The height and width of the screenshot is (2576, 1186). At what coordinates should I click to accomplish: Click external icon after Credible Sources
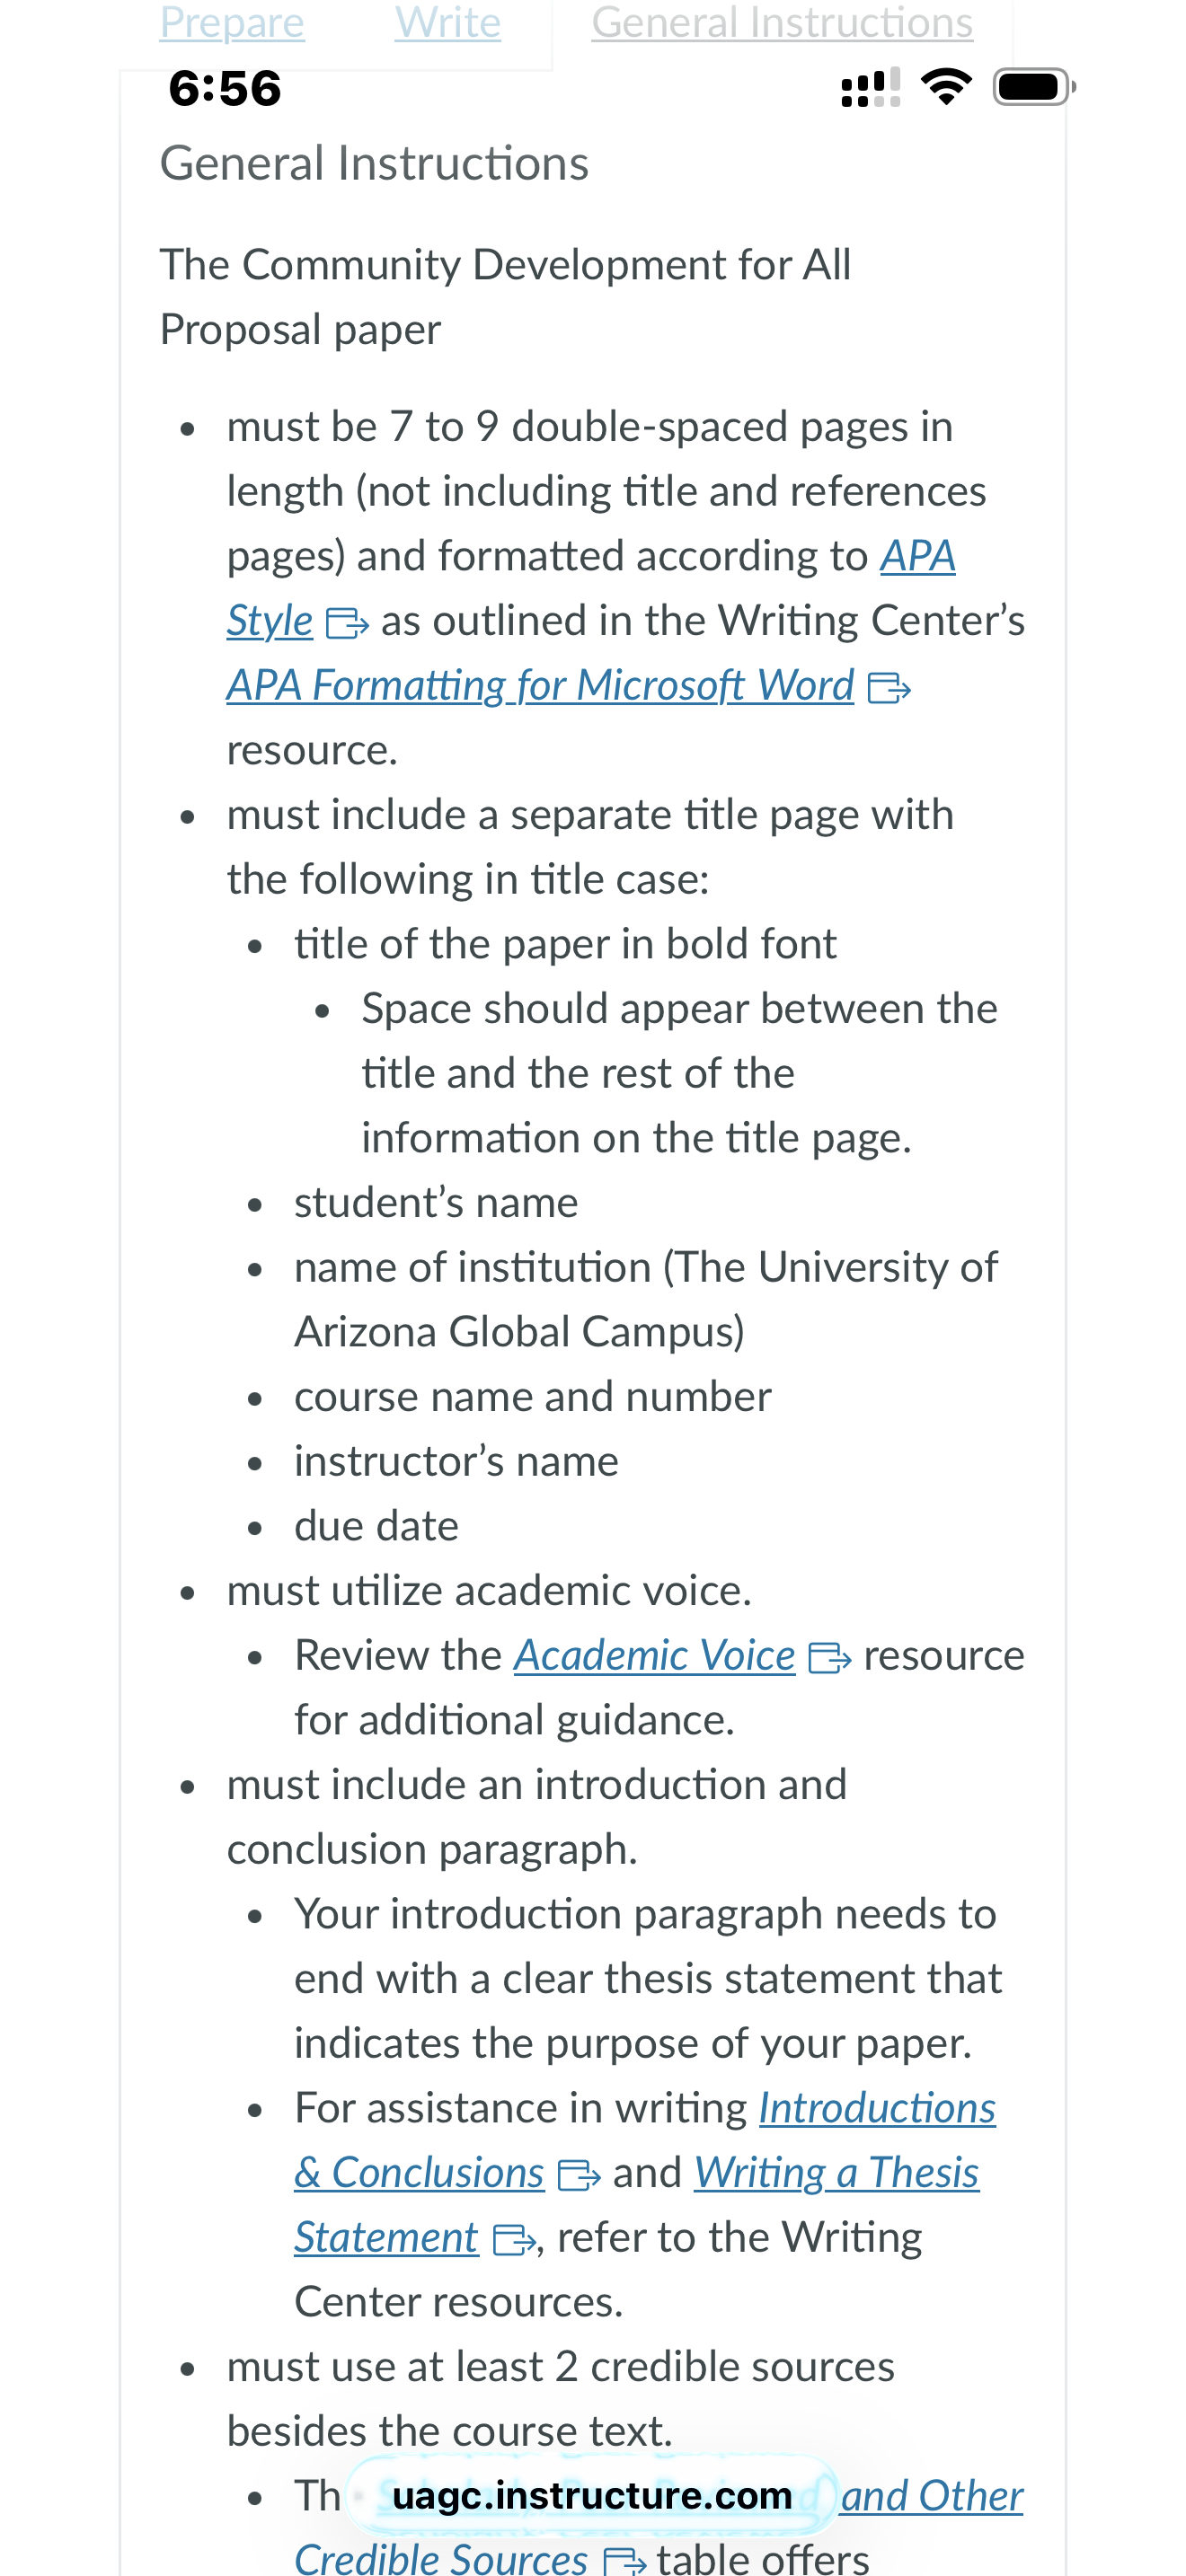tap(625, 2560)
